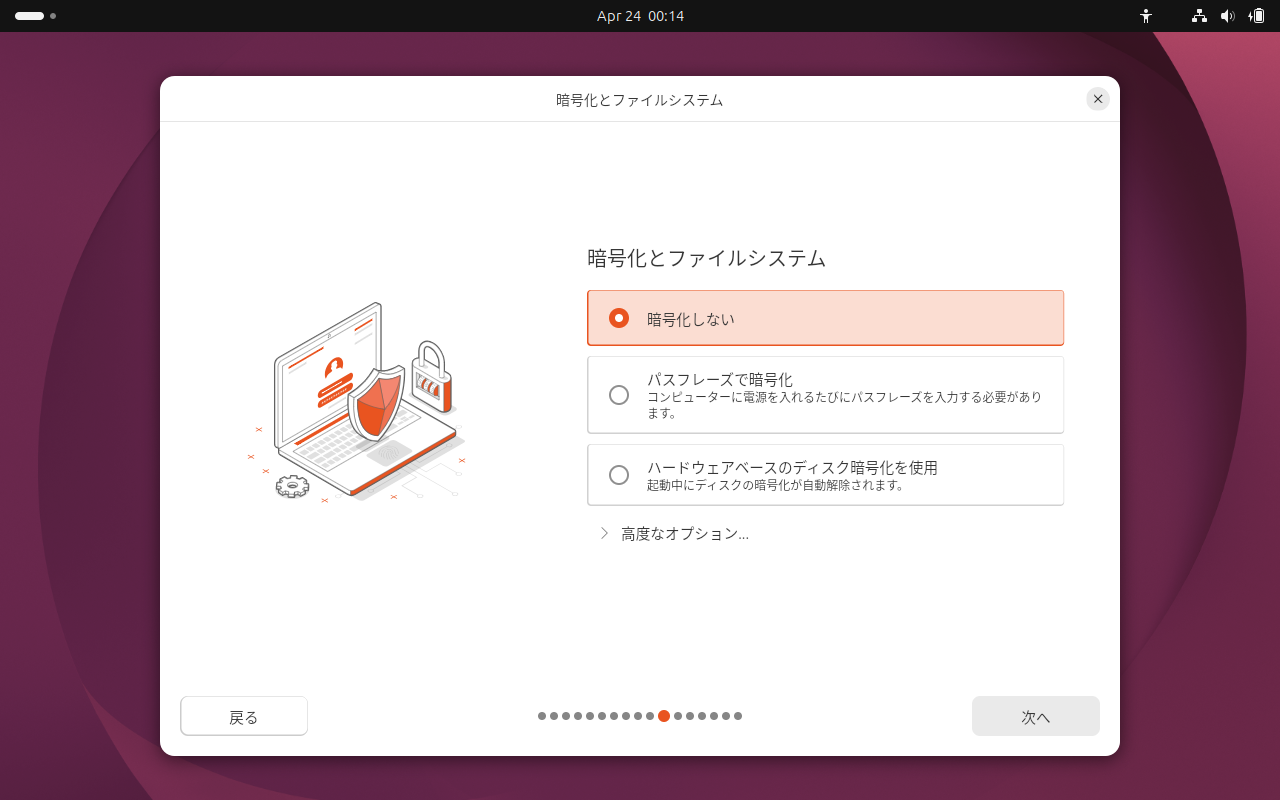The width and height of the screenshot is (1280, 800).
Task: Open the battery status icon
Action: [x=1256, y=15]
